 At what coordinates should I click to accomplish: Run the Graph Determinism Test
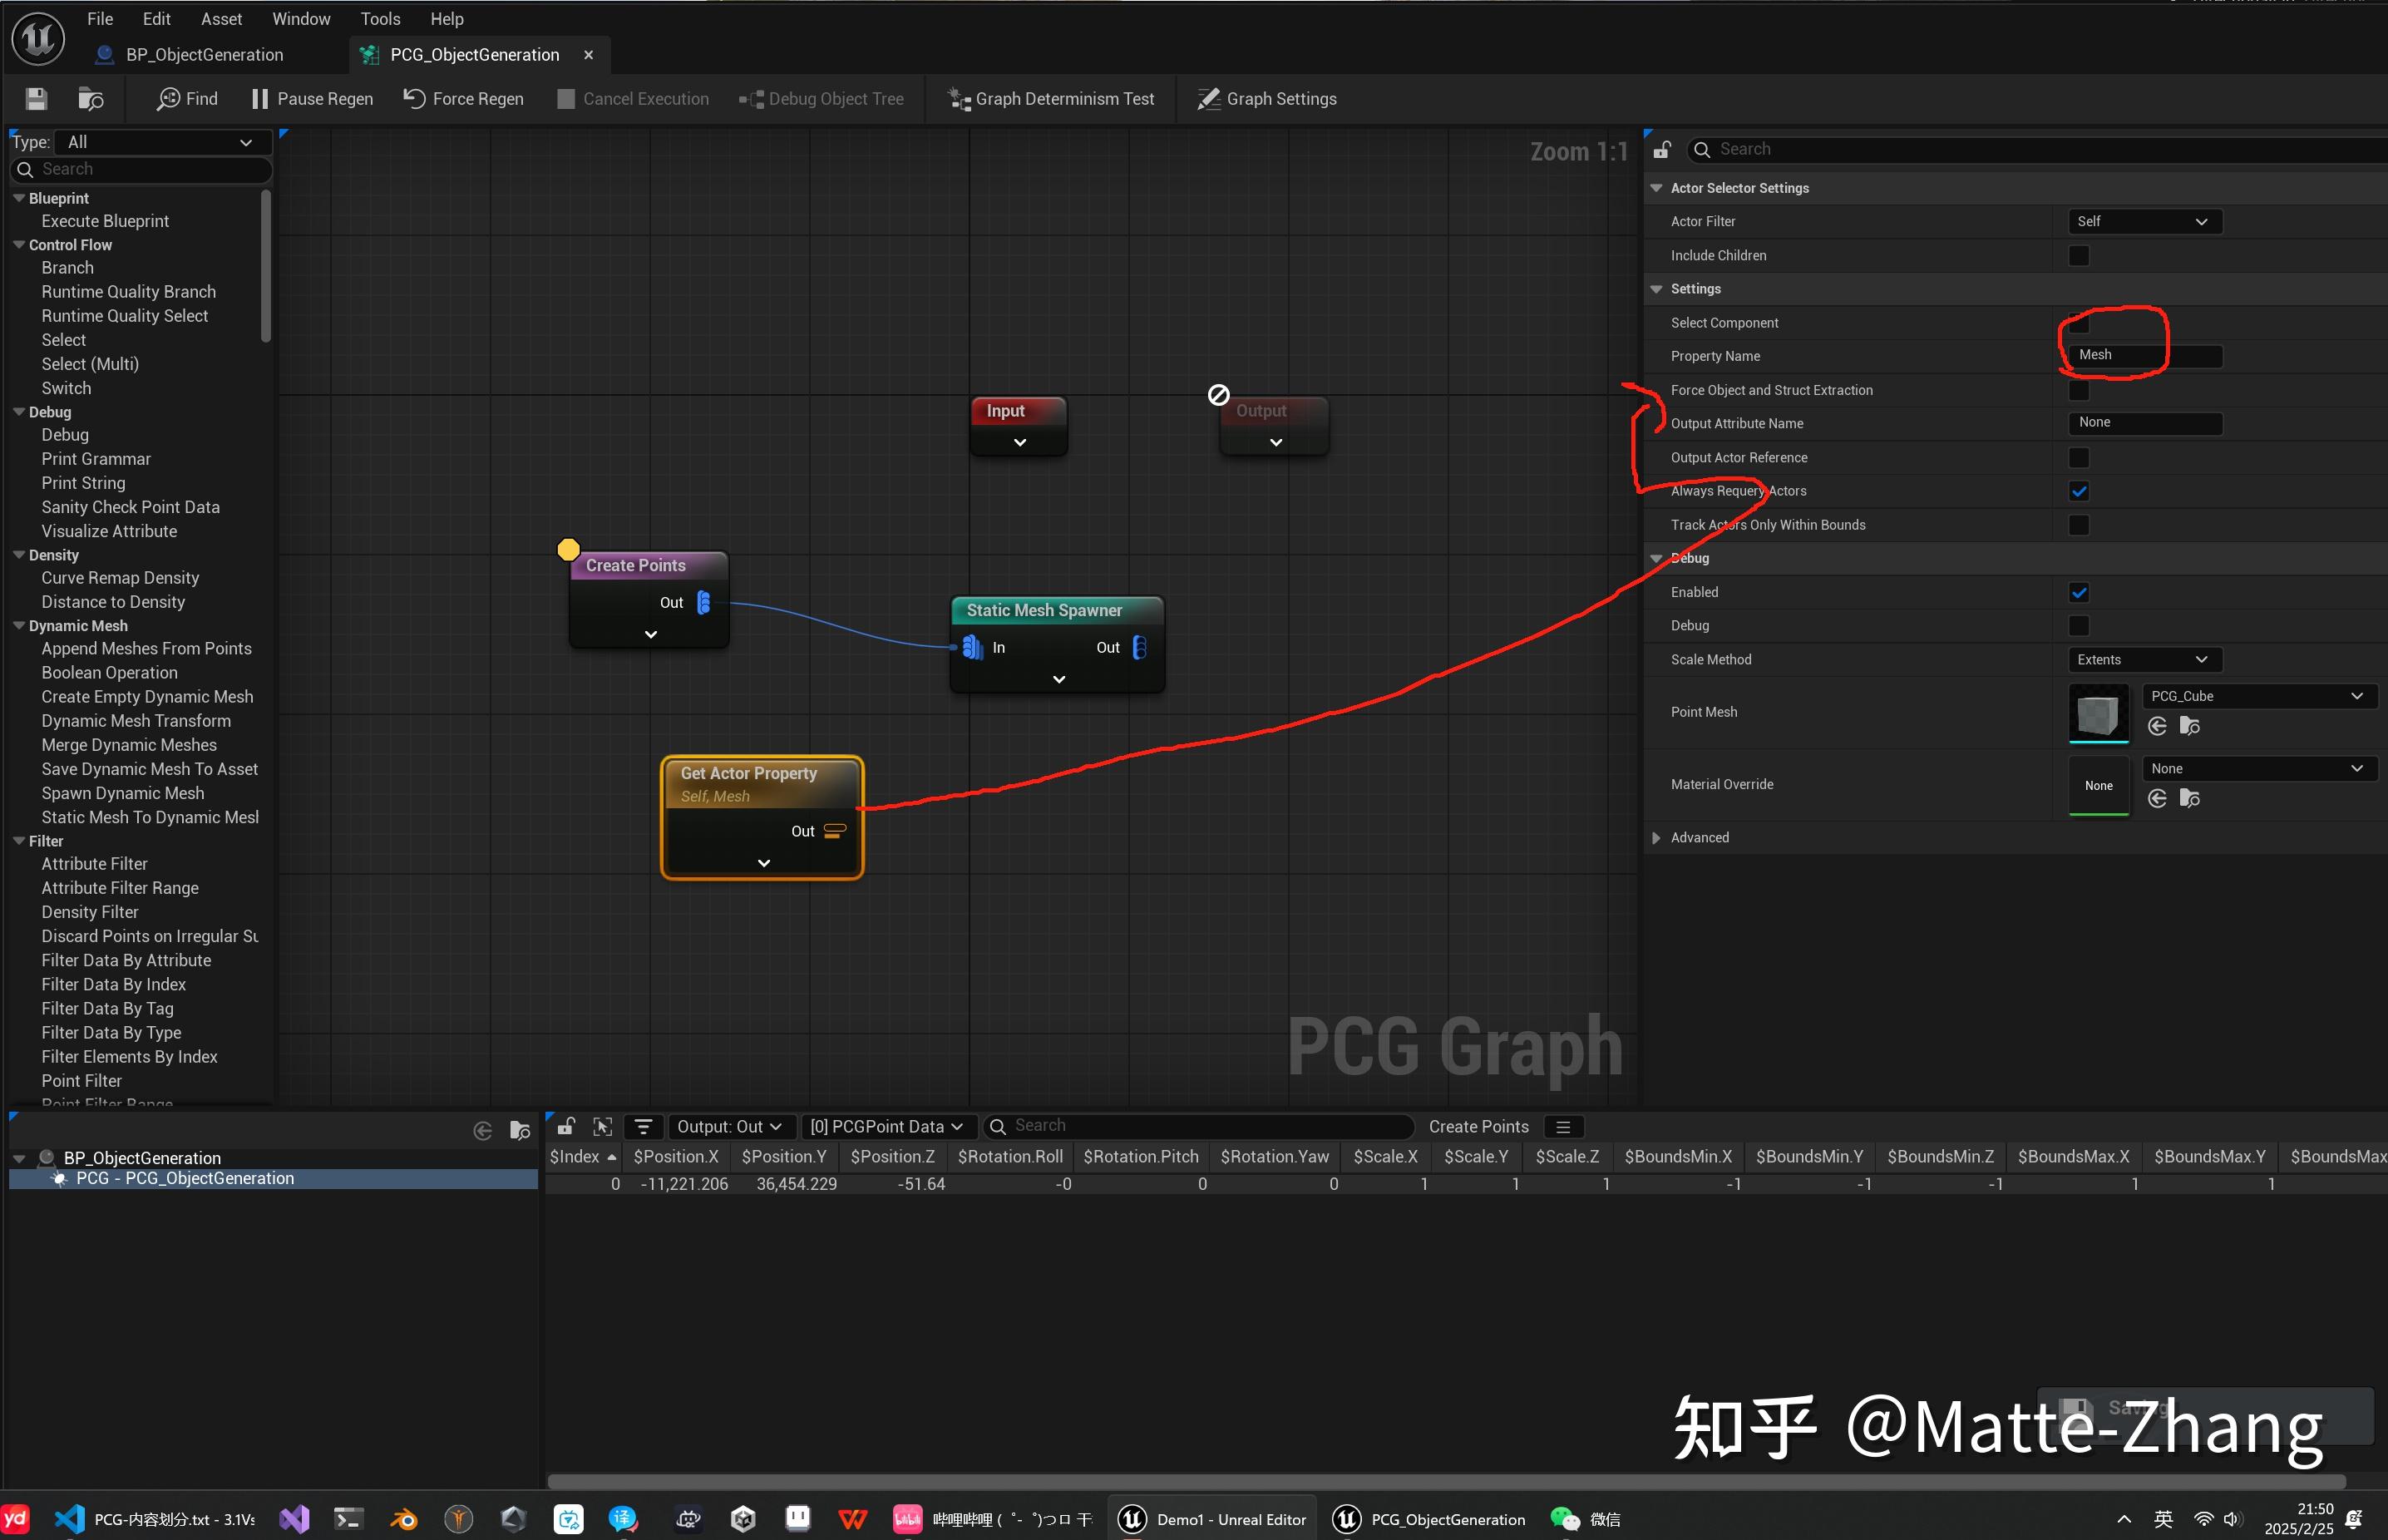point(1049,98)
